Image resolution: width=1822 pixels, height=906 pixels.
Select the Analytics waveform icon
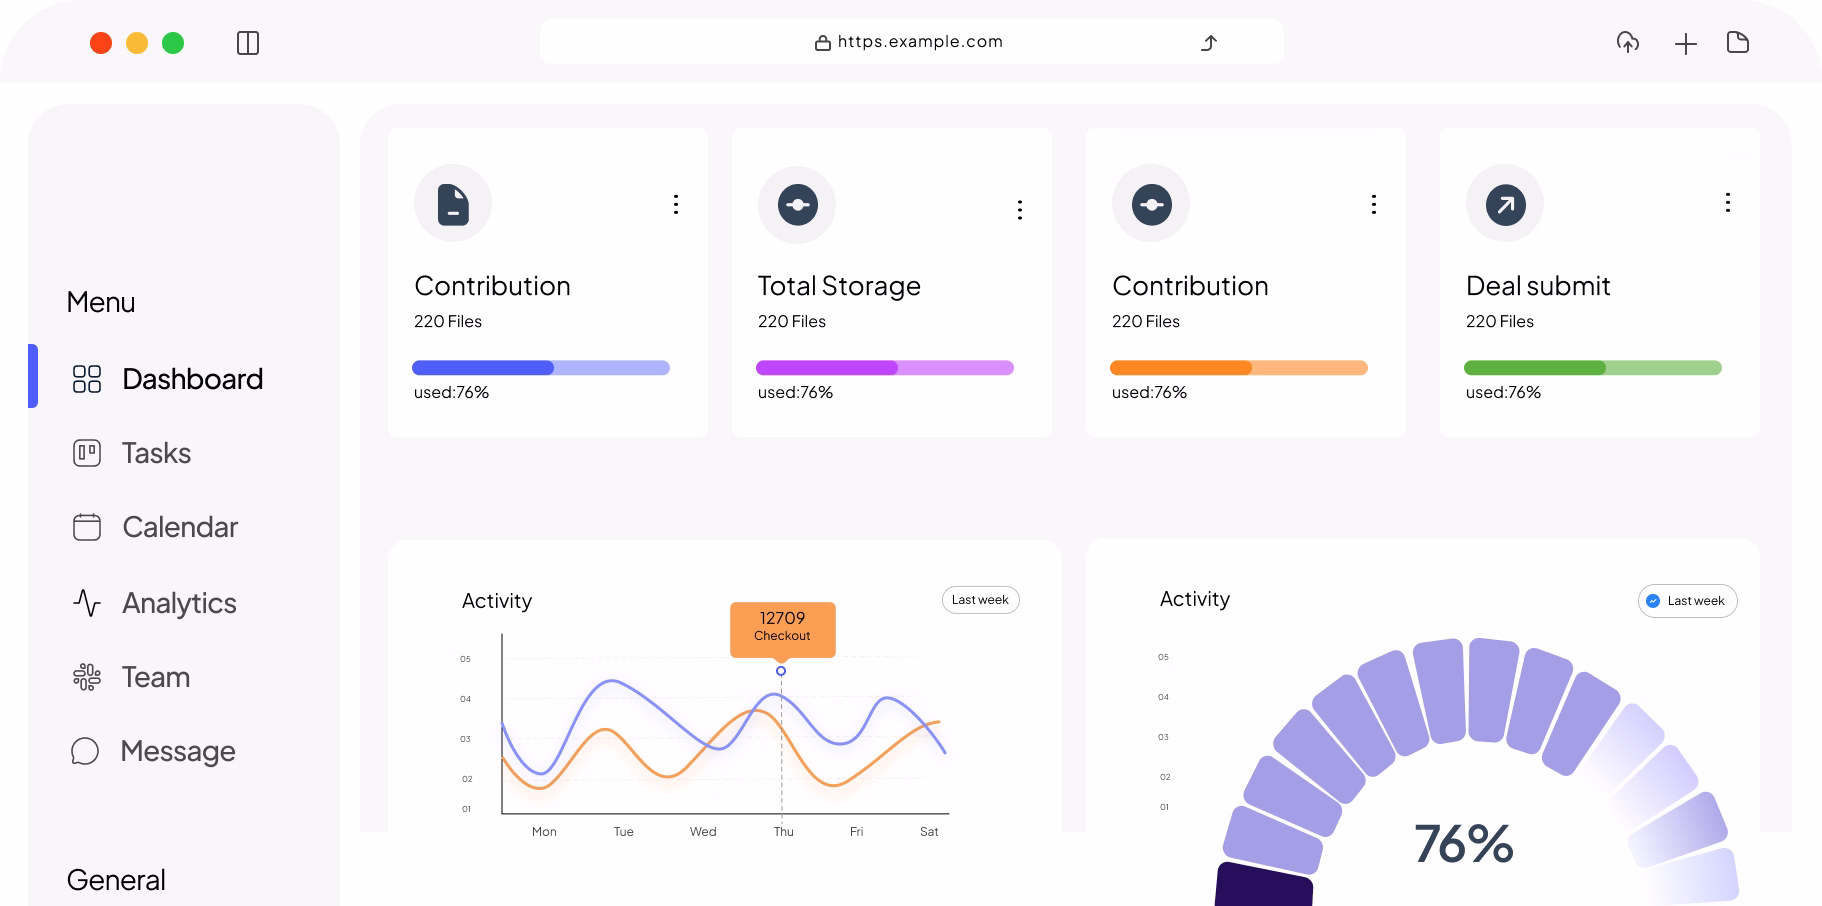[87, 602]
